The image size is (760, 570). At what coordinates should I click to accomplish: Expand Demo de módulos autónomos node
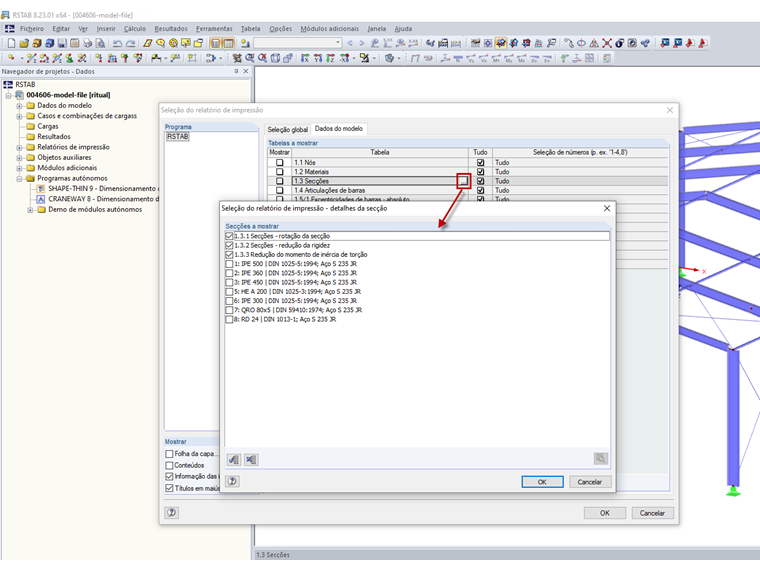(30, 210)
